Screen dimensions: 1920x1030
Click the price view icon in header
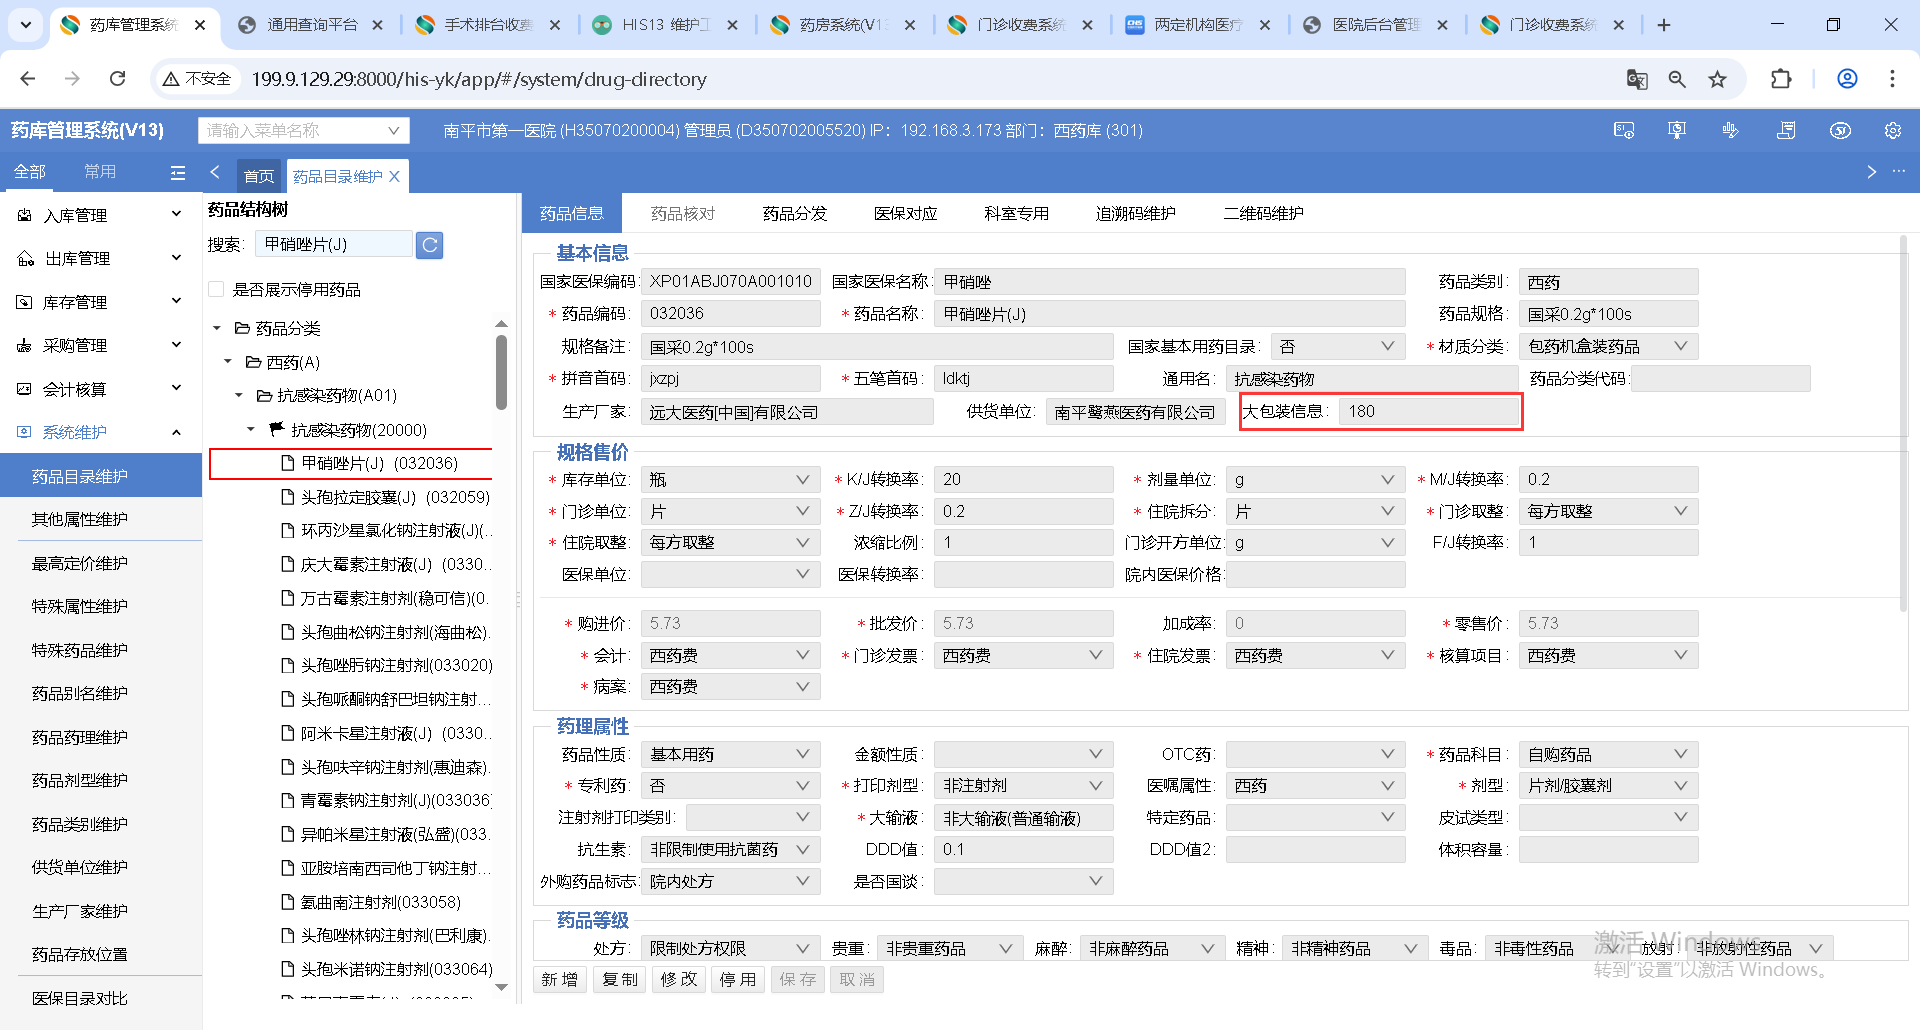pyautogui.click(x=1624, y=131)
